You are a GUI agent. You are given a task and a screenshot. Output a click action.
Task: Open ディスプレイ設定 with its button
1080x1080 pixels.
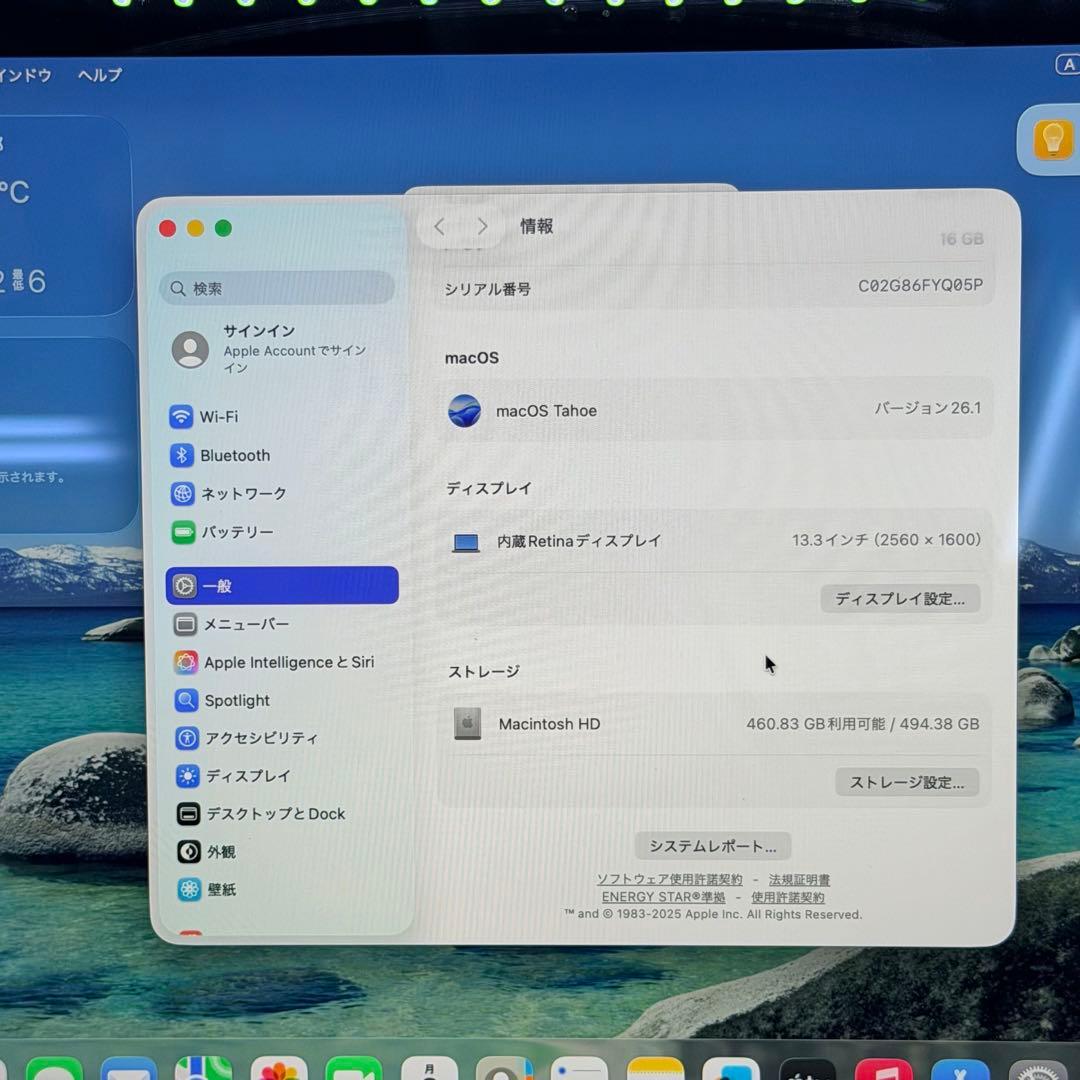click(899, 598)
